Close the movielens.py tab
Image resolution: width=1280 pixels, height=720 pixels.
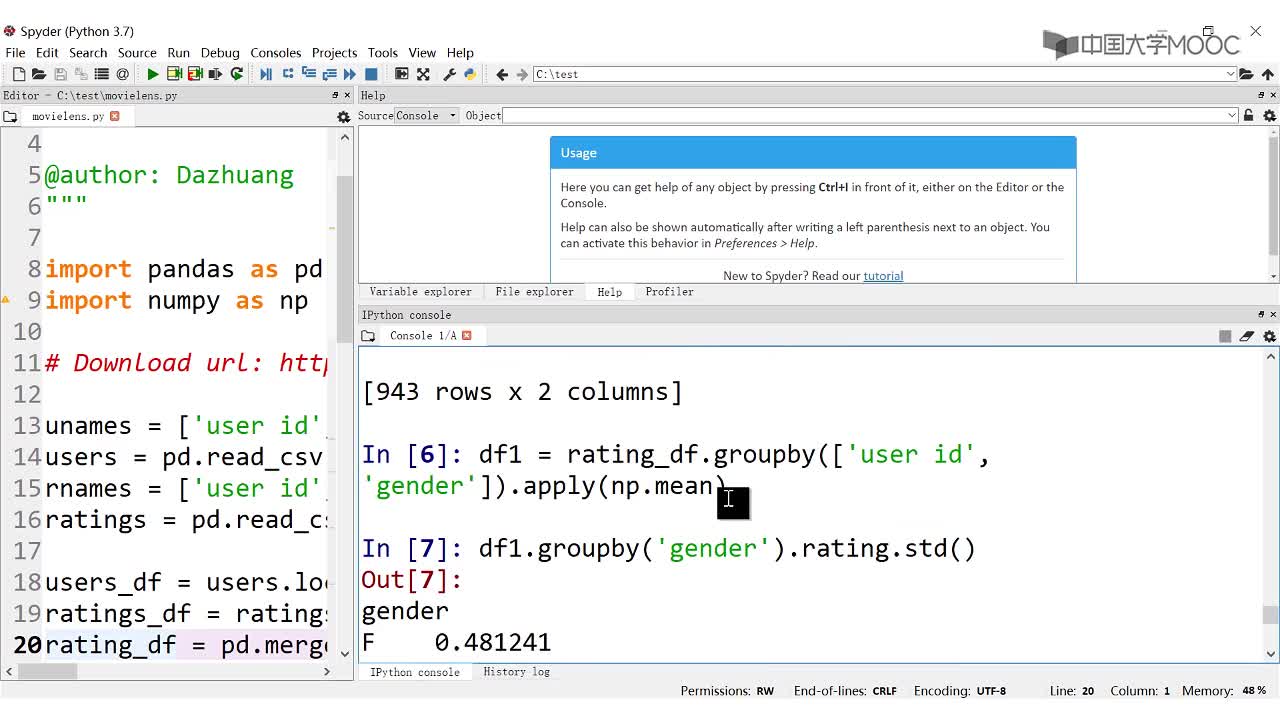pos(114,116)
